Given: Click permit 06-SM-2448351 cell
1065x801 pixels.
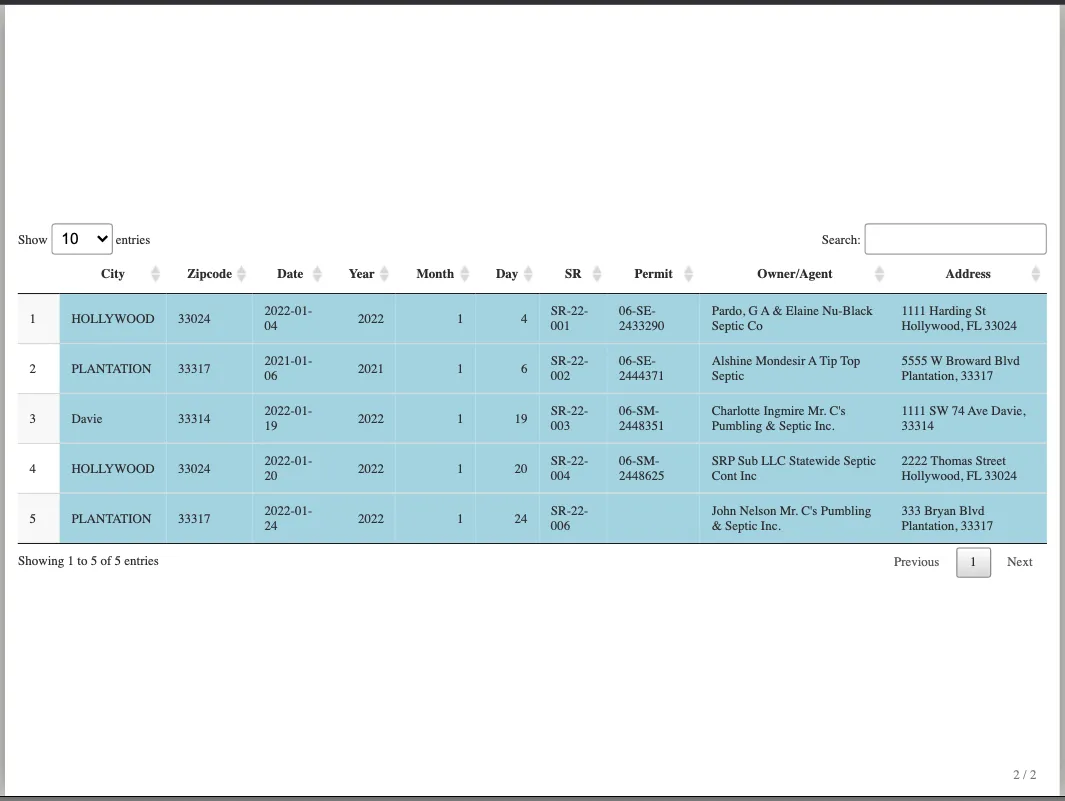Looking at the screenshot, I should coord(653,419).
